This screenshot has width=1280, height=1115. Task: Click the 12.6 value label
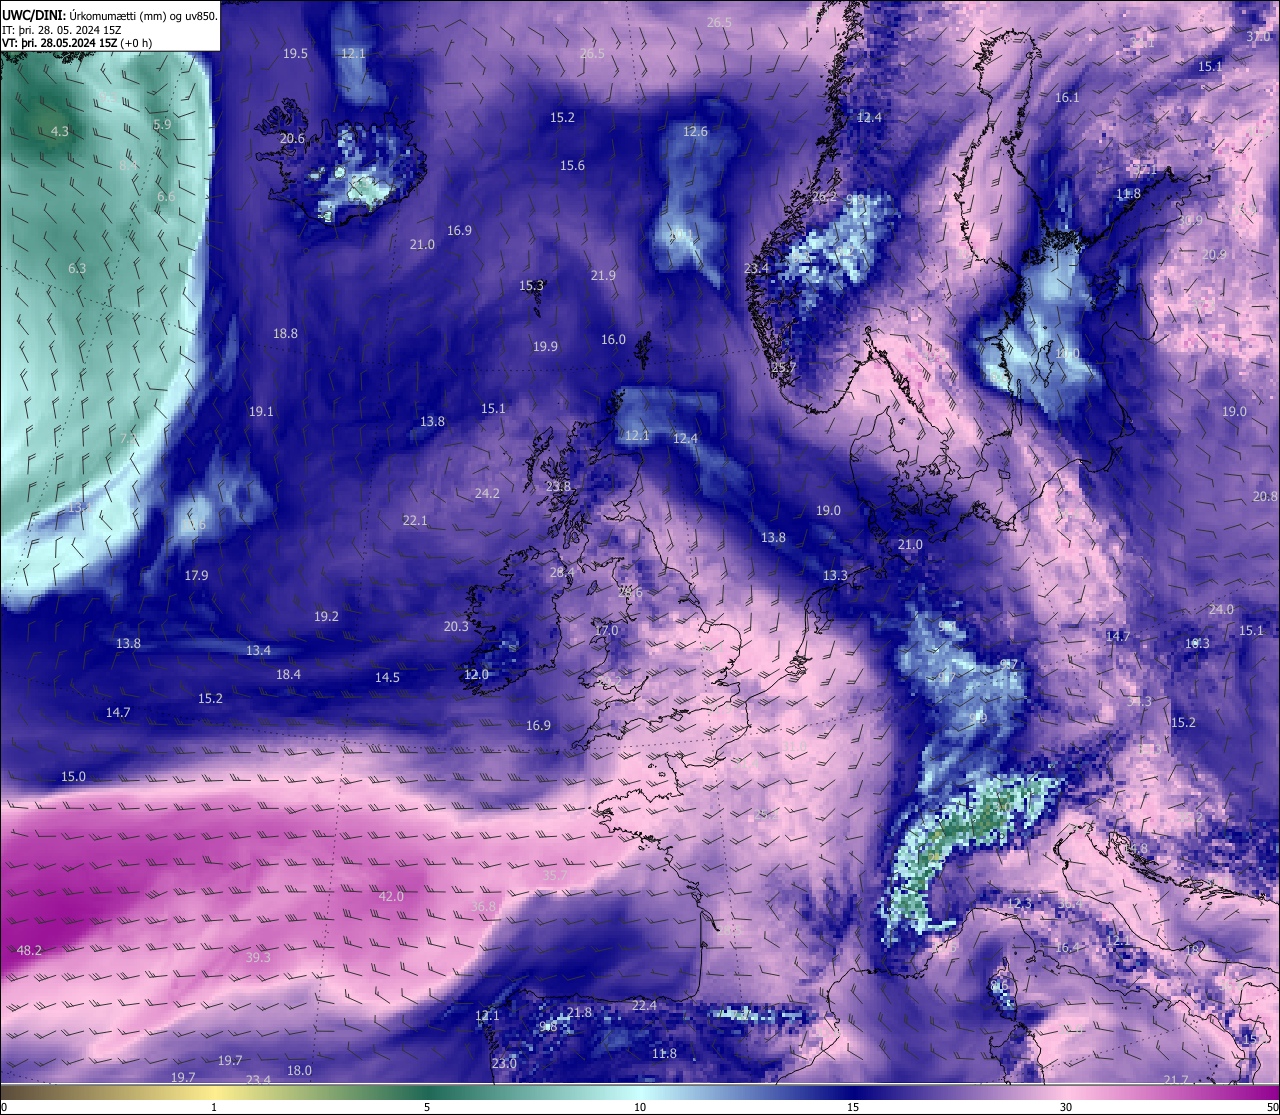tap(695, 132)
